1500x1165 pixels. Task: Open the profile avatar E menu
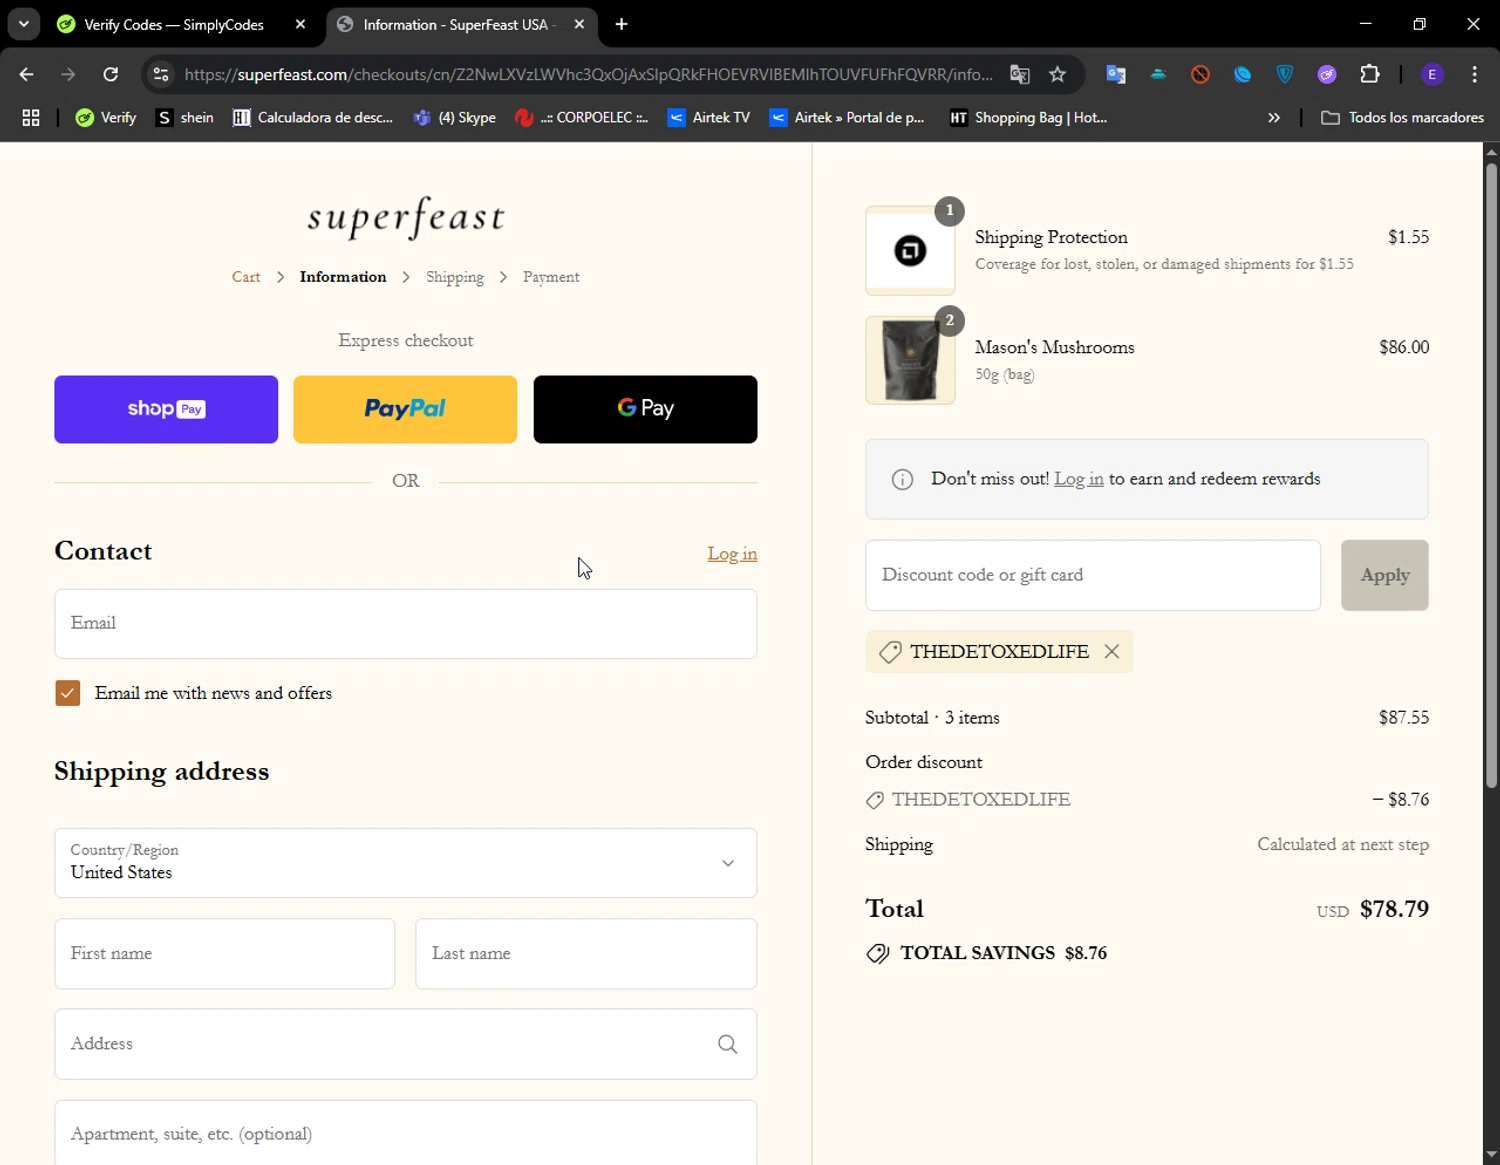(1432, 74)
